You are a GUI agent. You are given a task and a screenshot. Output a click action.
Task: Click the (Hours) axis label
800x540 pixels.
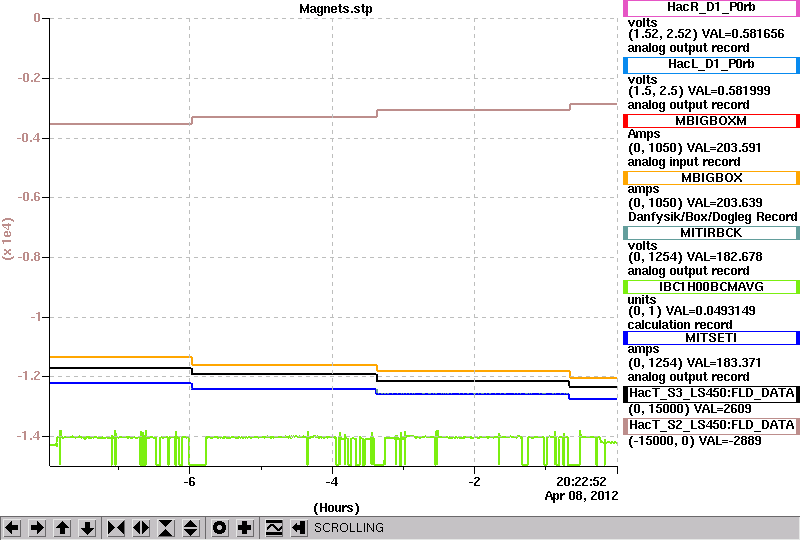pyautogui.click(x=336, y=508)
